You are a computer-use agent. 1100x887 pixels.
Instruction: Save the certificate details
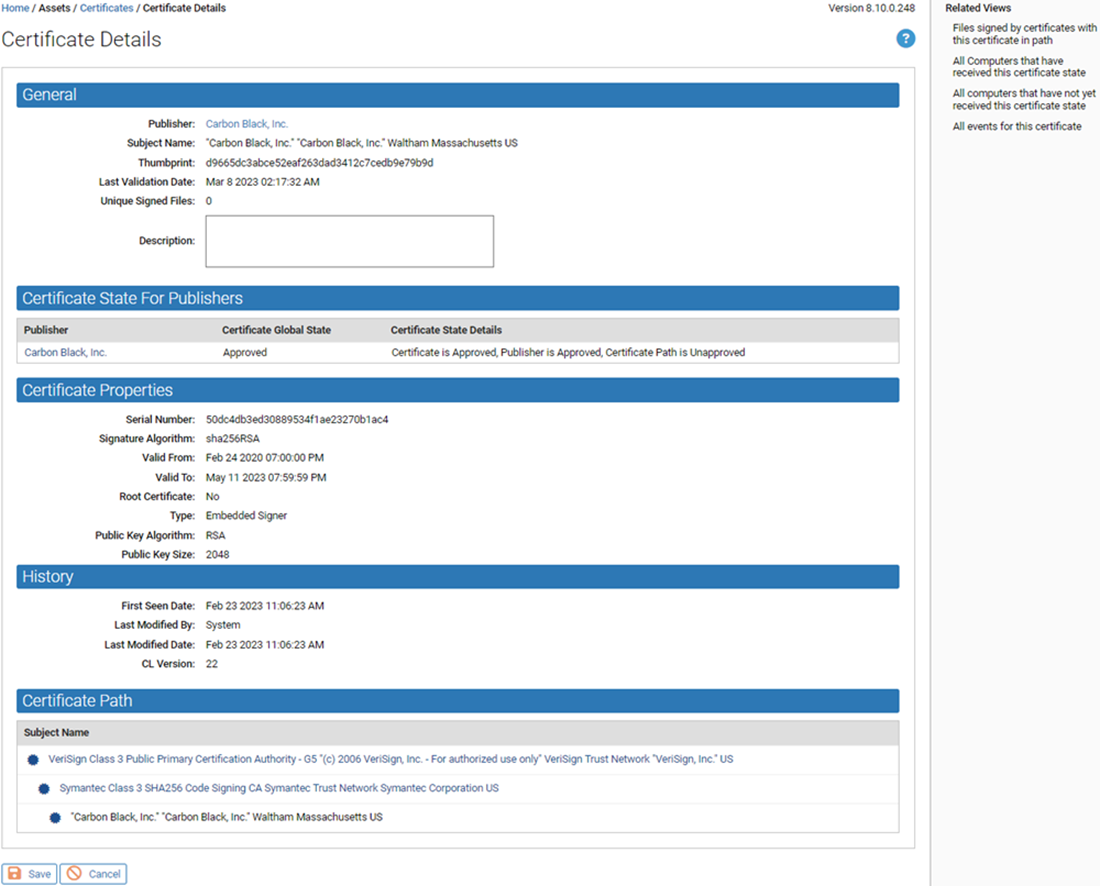point(30,873)
